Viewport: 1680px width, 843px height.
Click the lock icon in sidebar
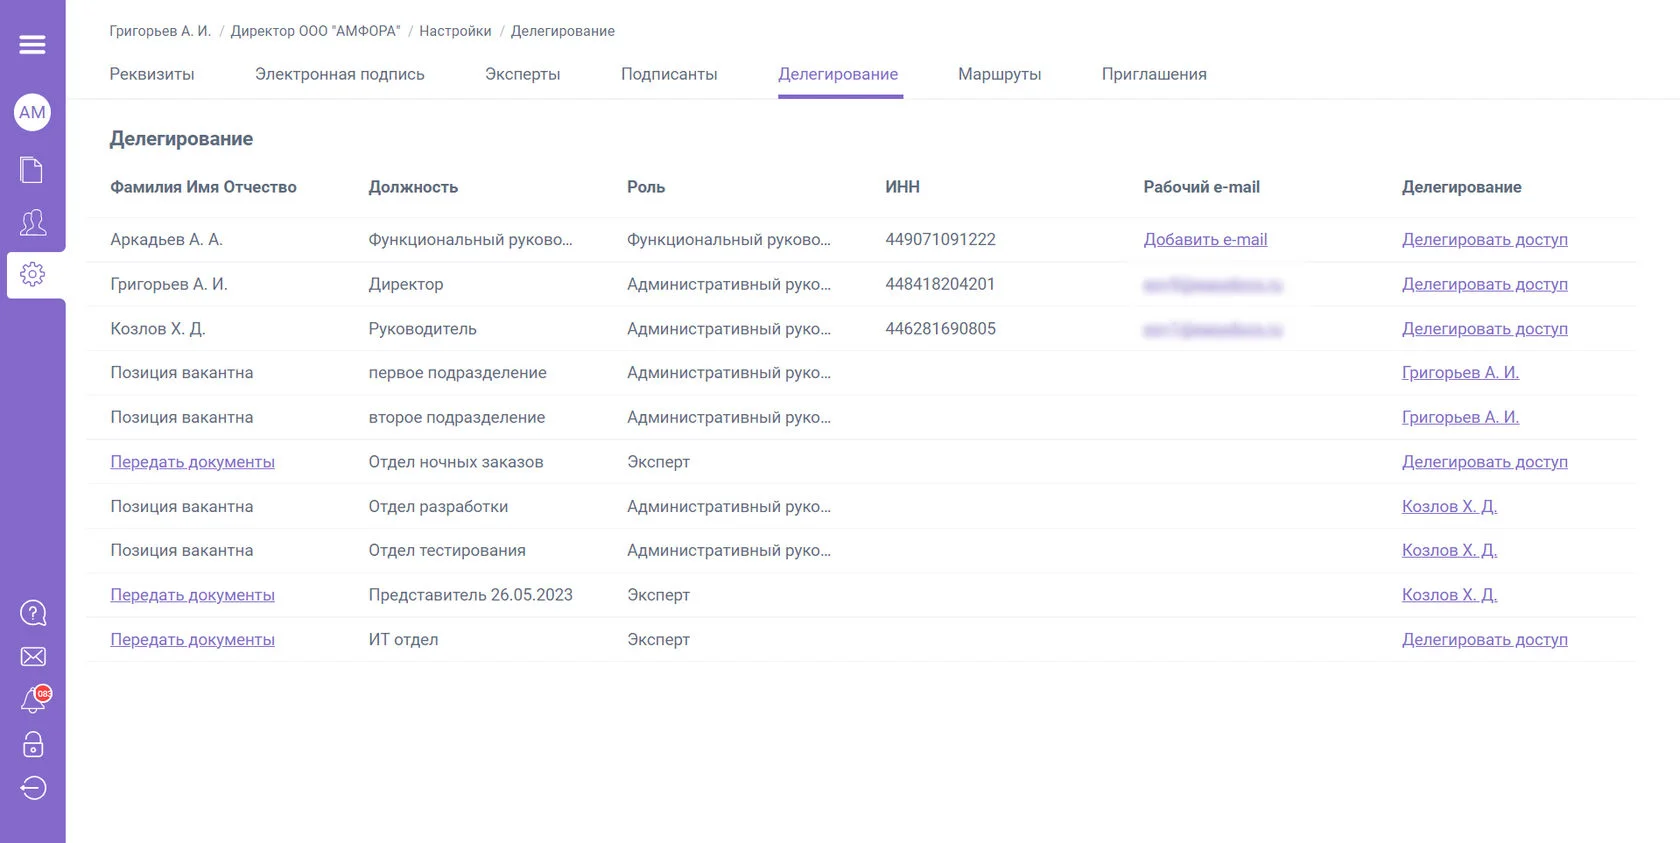click(x=32, y=745)
